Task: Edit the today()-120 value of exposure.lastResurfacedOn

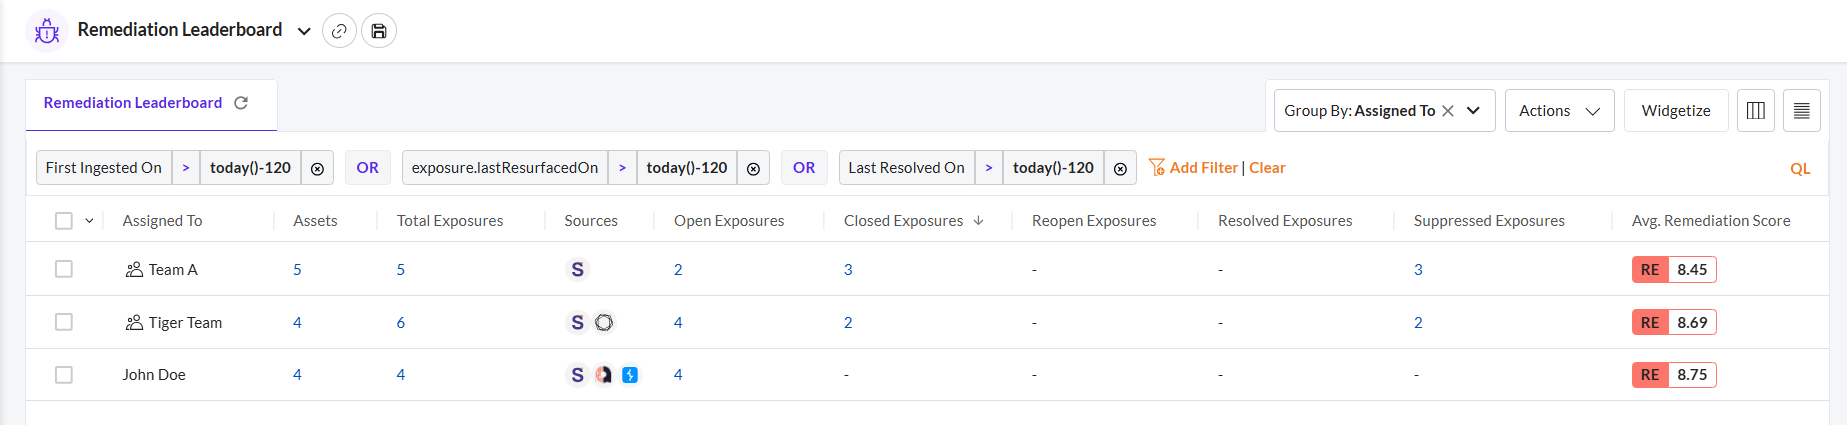Action: pyautogui.click(x=687, y=168)
